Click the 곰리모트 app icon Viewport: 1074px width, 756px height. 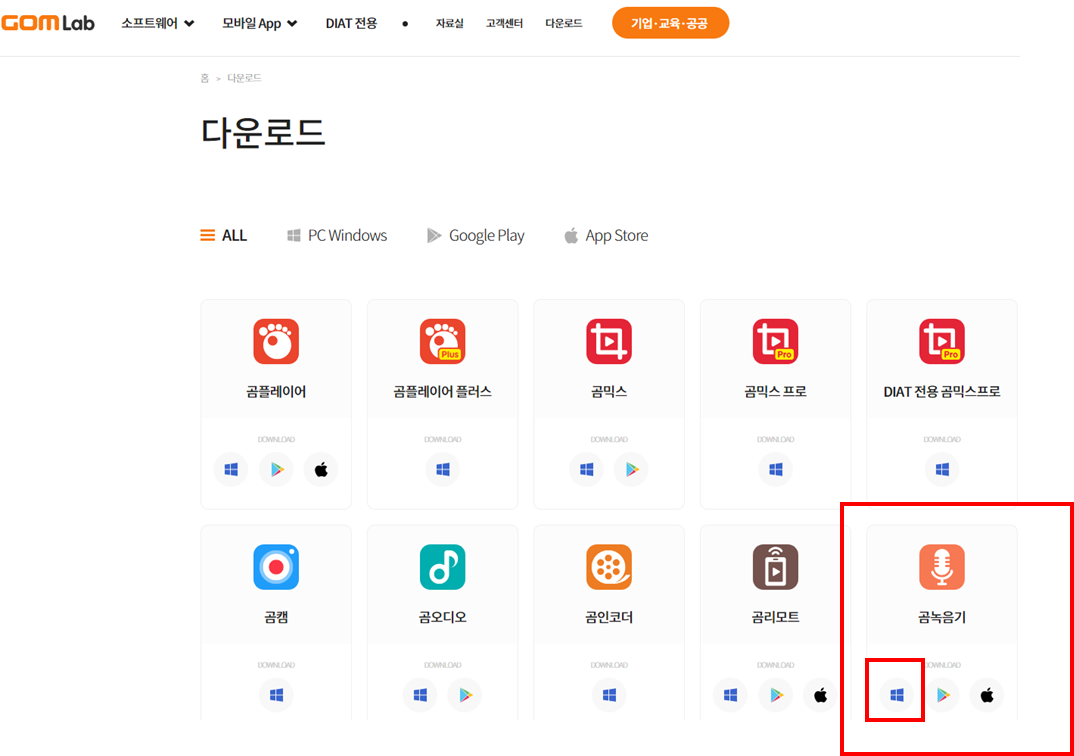[x=775, y=567]
